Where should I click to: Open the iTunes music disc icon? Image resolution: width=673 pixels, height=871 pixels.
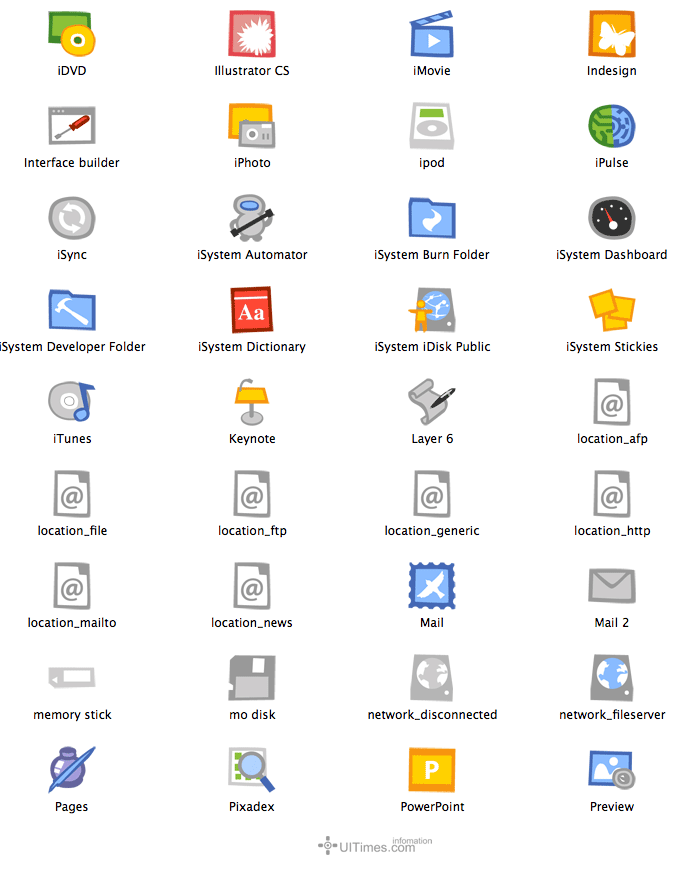click(72, 402)
